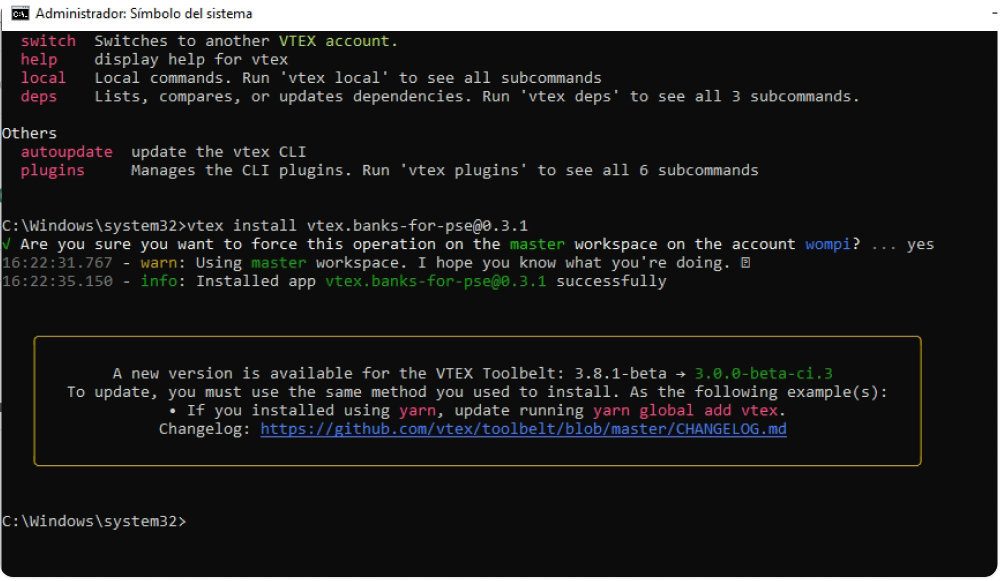Click the 'plugins' command under Others

coord(52,170)
